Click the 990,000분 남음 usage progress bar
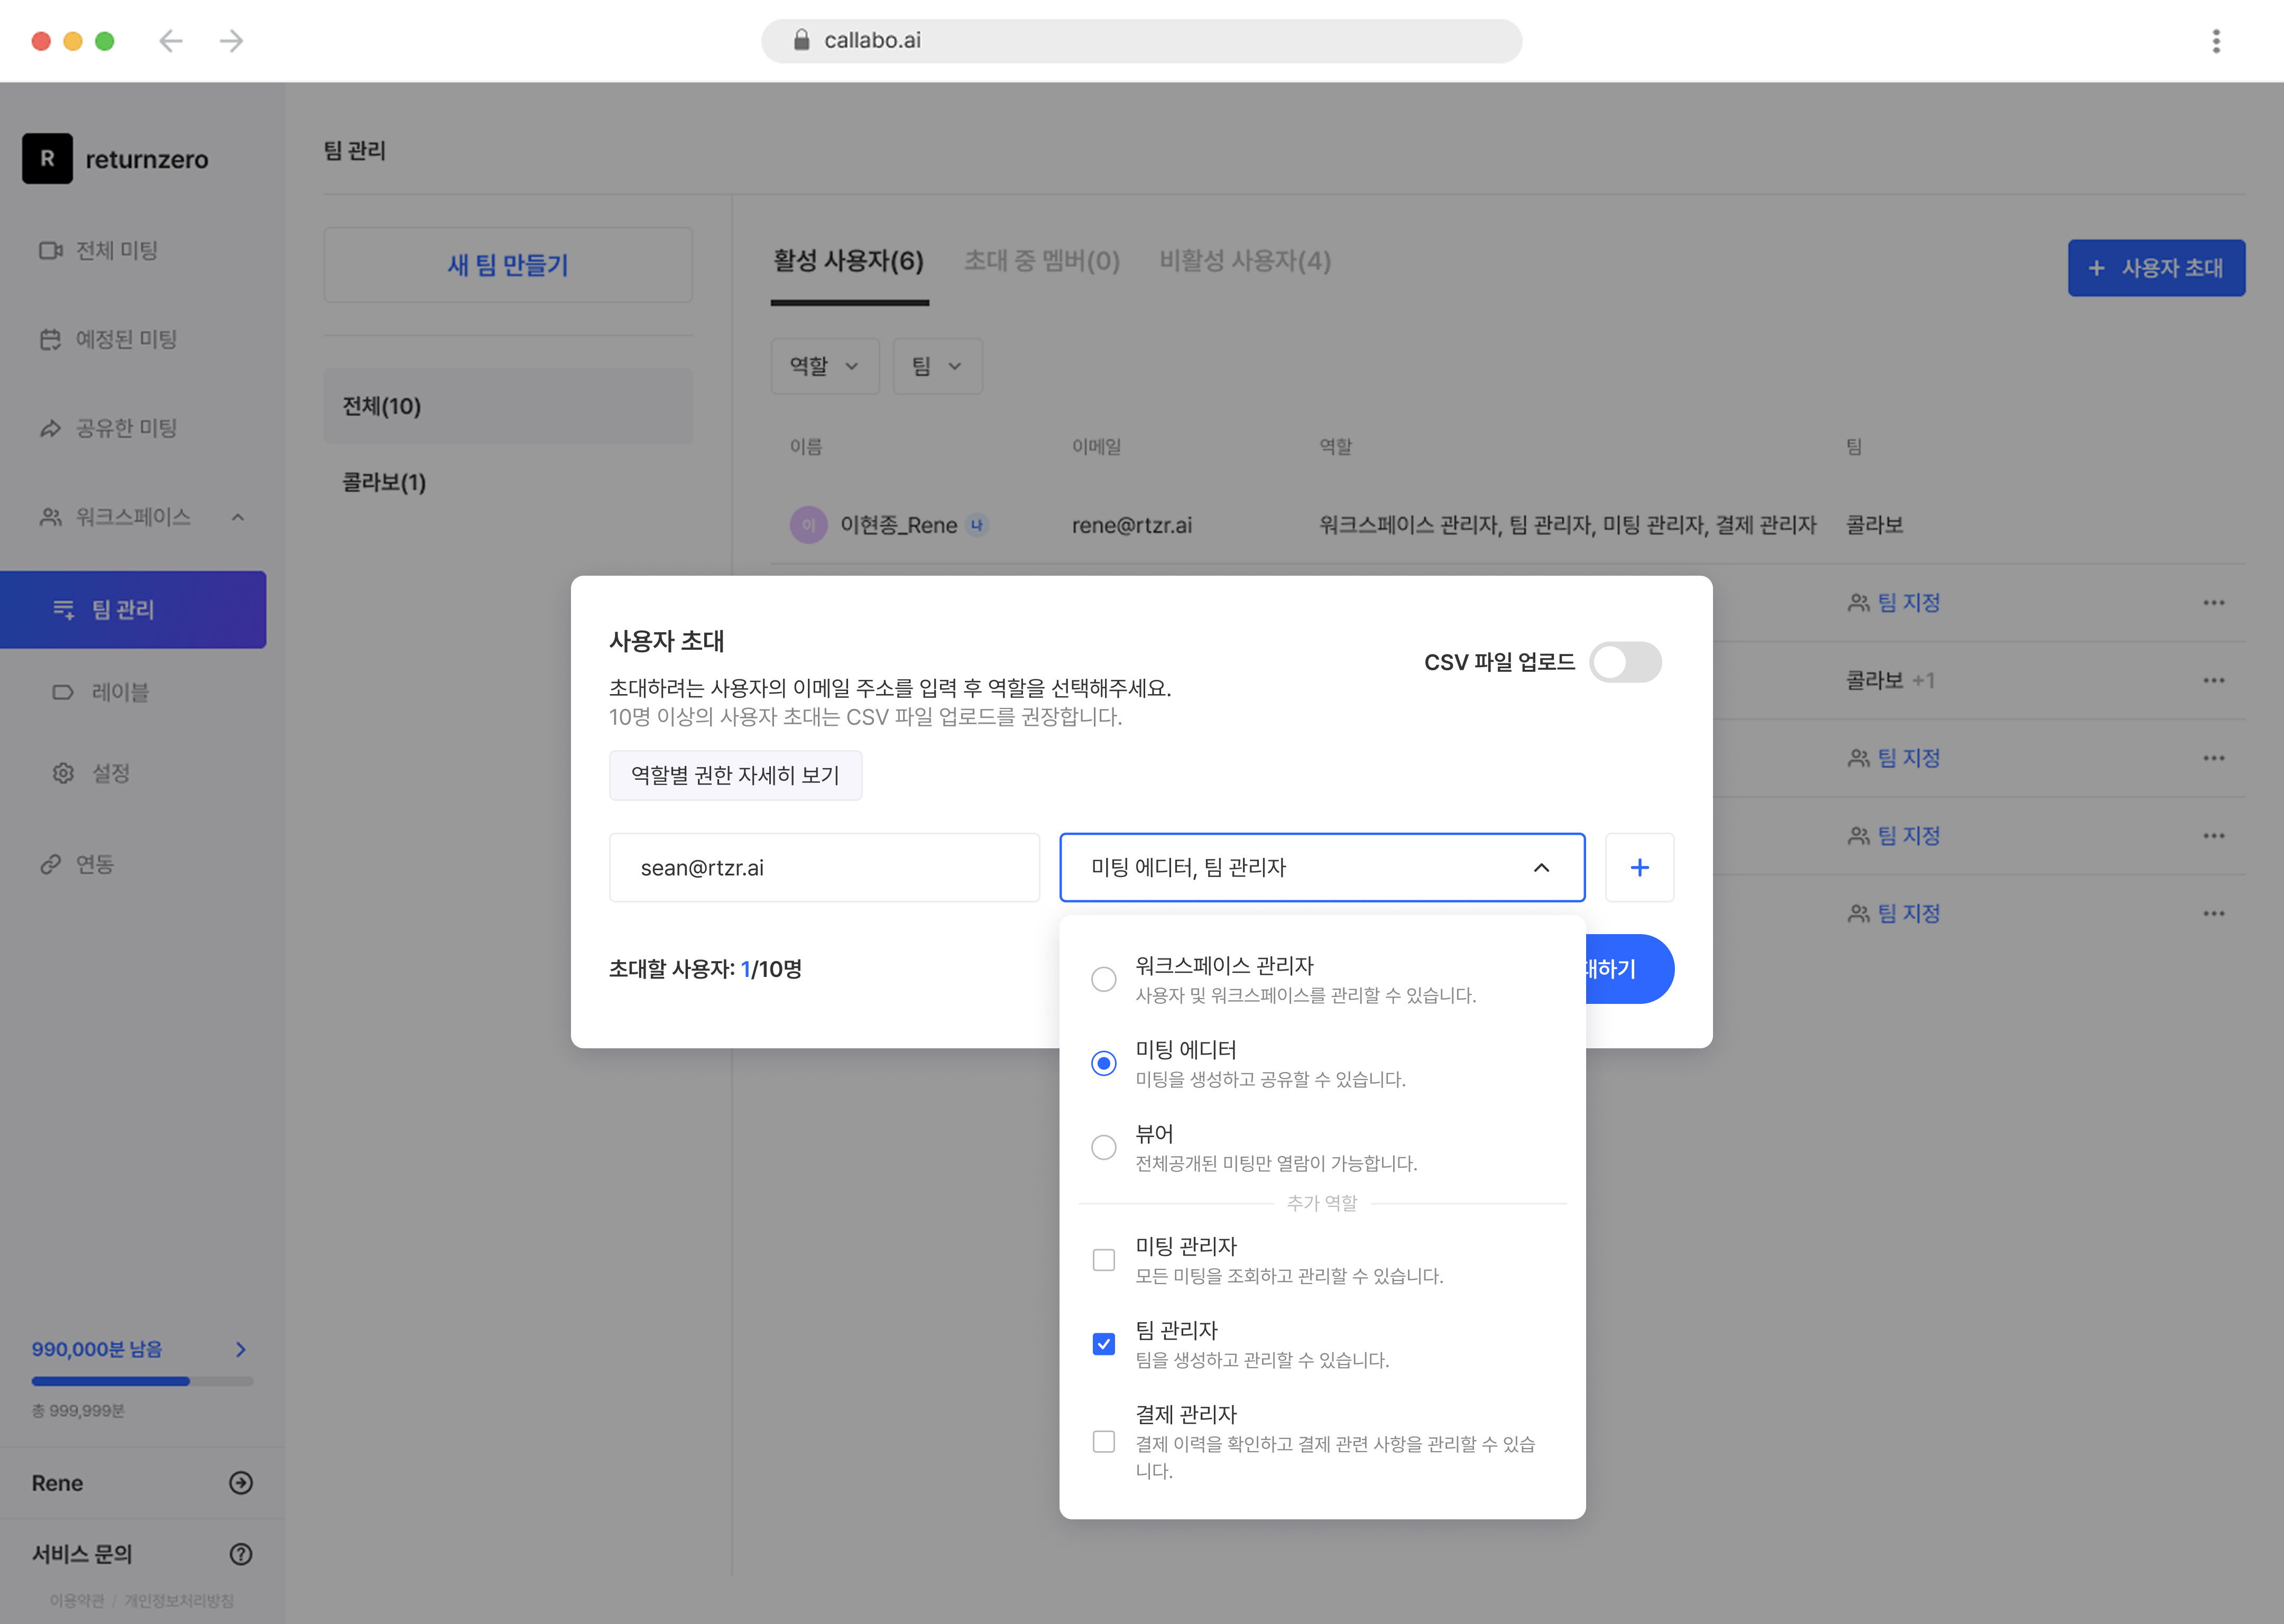The height and width of the screenshot is (1624, 2284). 143,1381
